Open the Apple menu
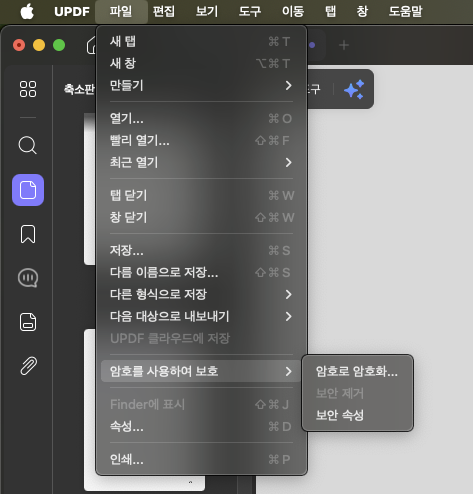473x494 pixels. (x=27, y=12)
